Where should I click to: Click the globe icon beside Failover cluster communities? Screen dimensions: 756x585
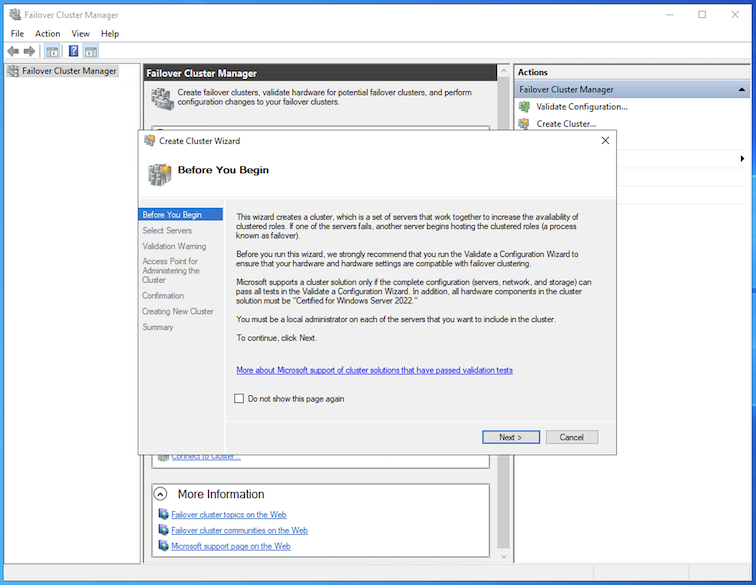coord(163,530)
